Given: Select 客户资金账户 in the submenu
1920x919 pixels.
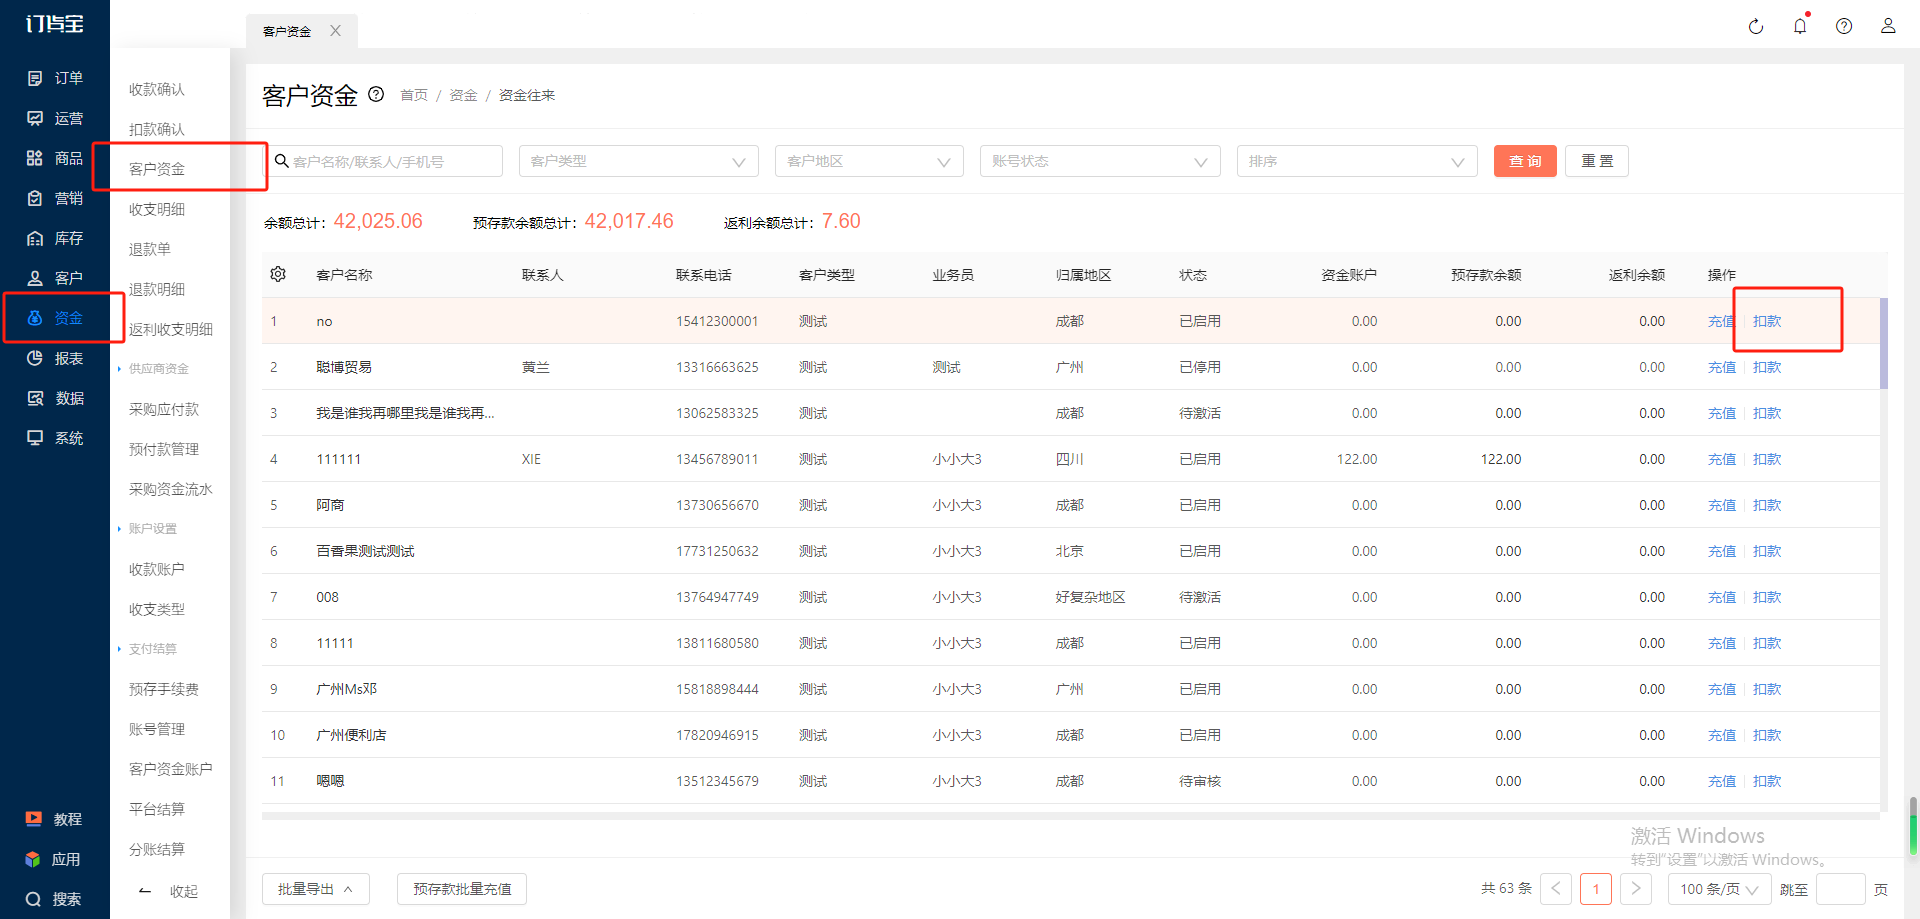Looking at the screenshot, I should pos(171,769).
